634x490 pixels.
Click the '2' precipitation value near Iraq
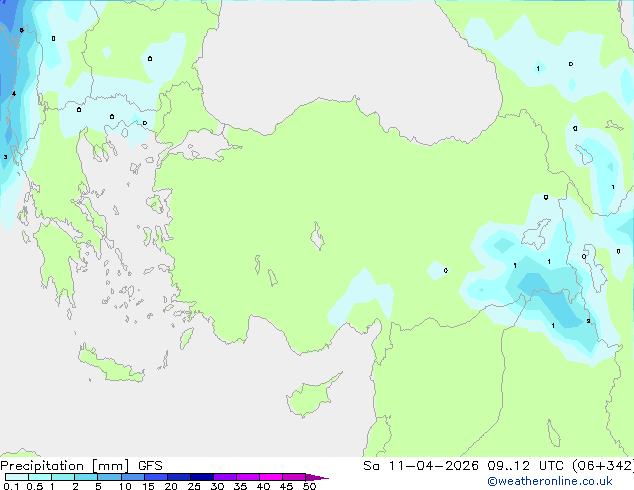tap(588, 321)
